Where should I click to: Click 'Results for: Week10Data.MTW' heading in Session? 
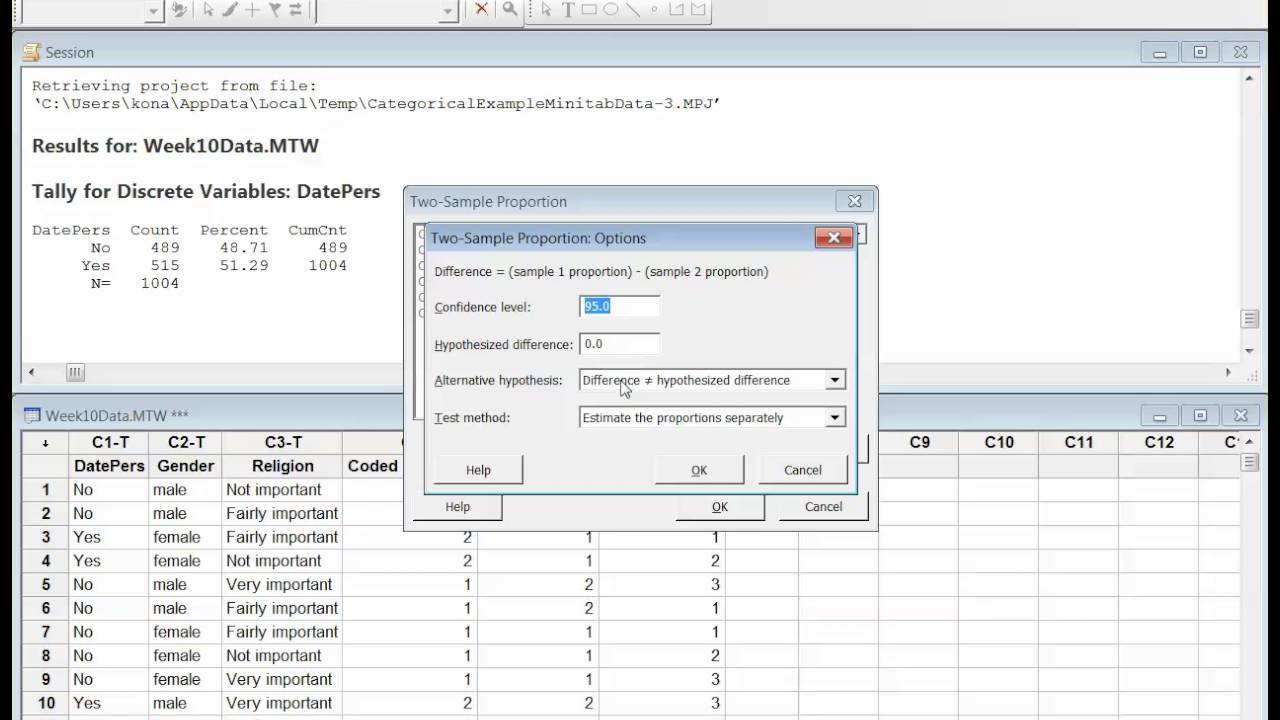(175, 146)
